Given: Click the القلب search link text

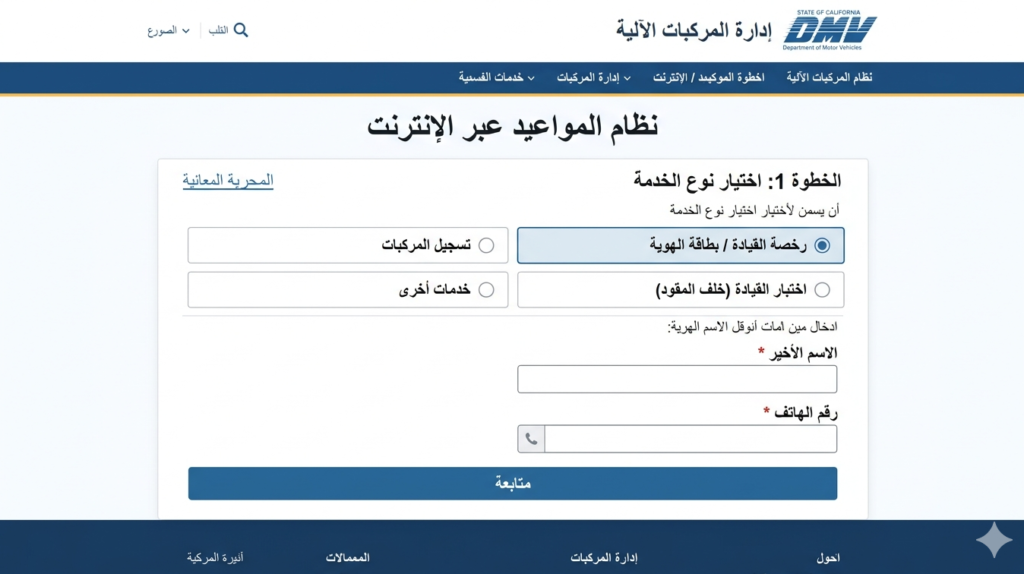Looking at the screenshot, I should pyautogui.click(x=218, y=31).
